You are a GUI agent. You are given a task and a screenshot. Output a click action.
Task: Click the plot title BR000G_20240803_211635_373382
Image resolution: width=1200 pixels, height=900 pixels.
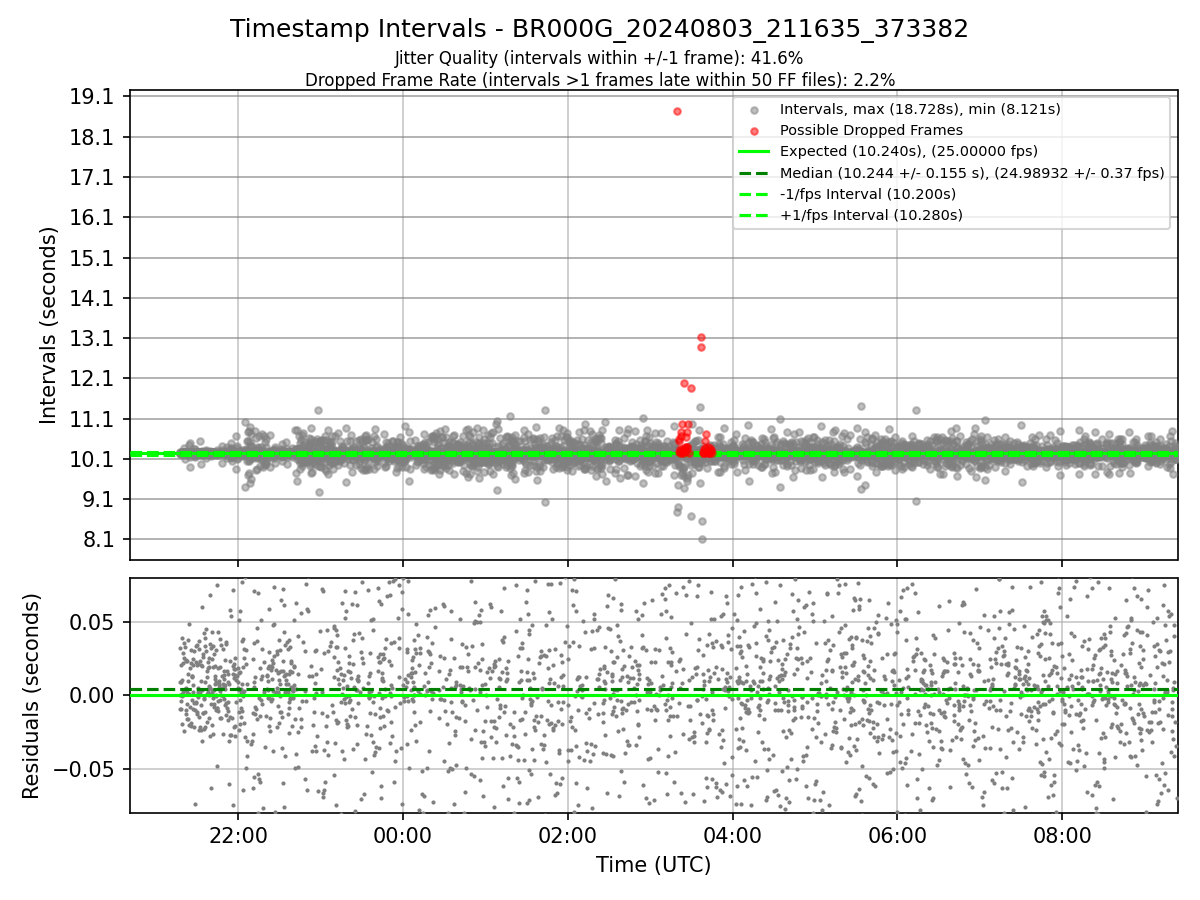[599, 29]
